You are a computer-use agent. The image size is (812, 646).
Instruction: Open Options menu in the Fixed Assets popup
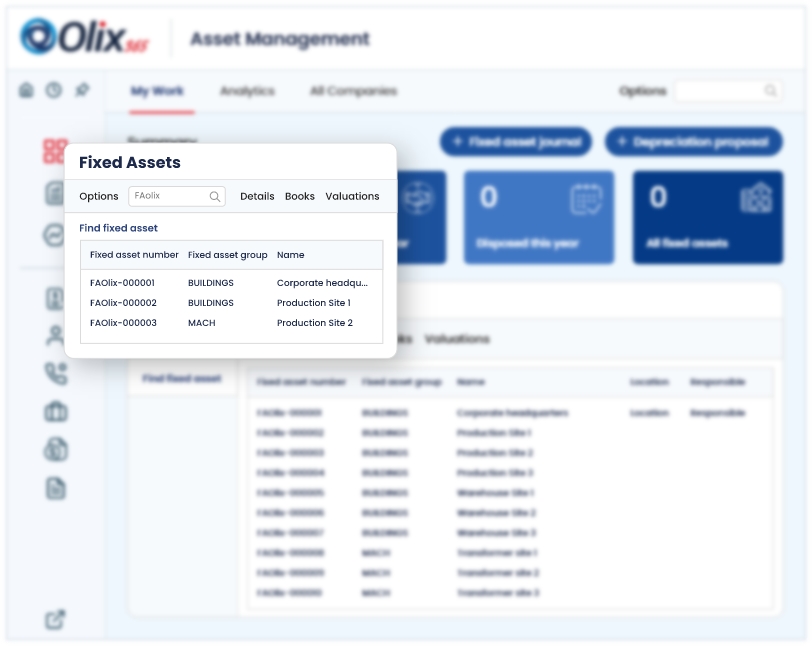pos(99,197)
